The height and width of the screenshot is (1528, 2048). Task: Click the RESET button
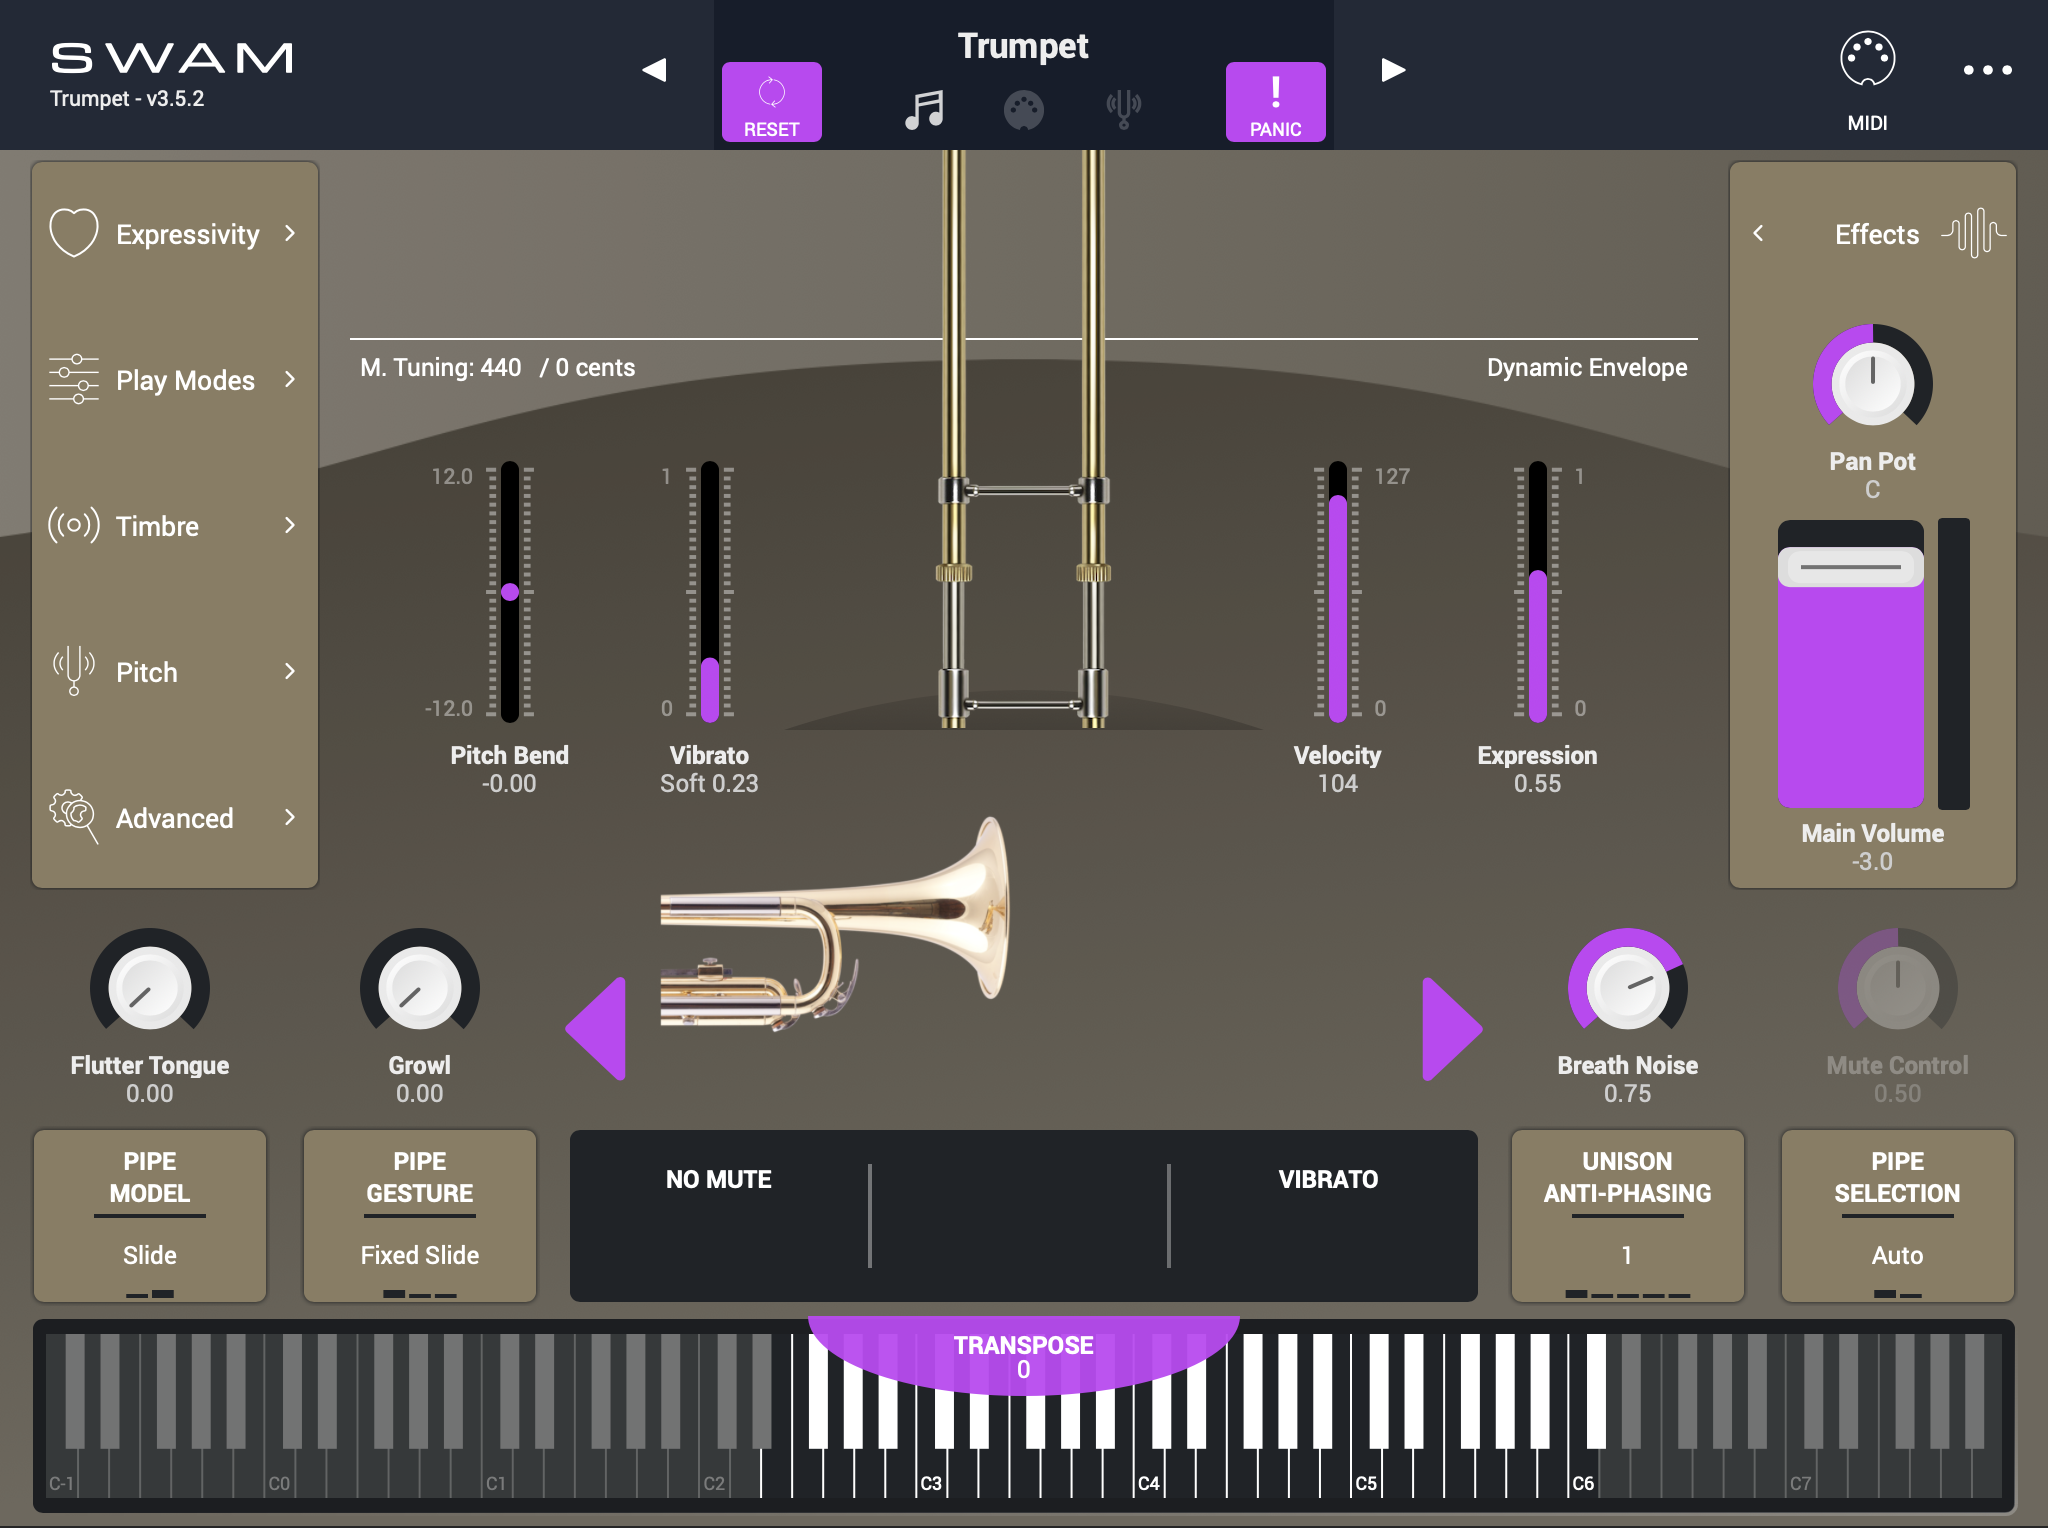pos(771,102)
